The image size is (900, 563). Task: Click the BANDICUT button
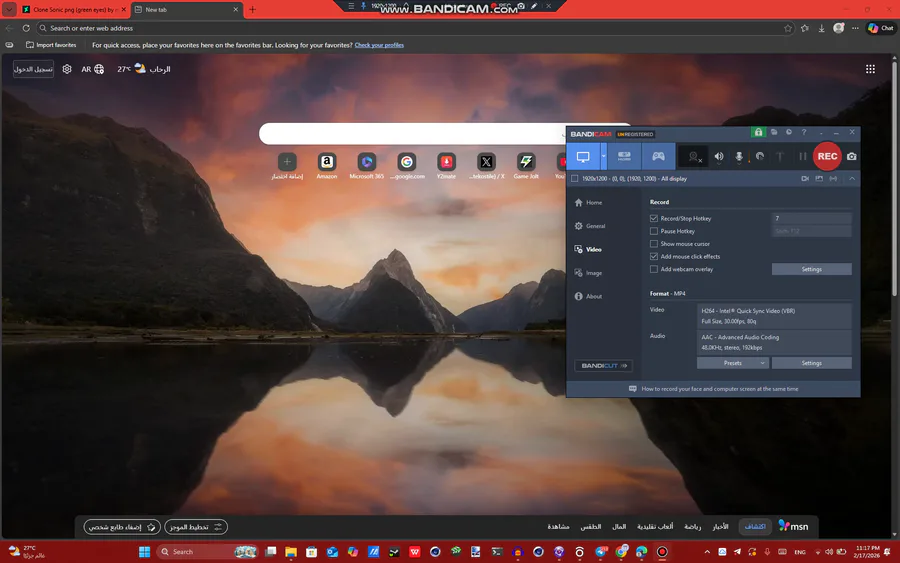click(x=603, y=366)
